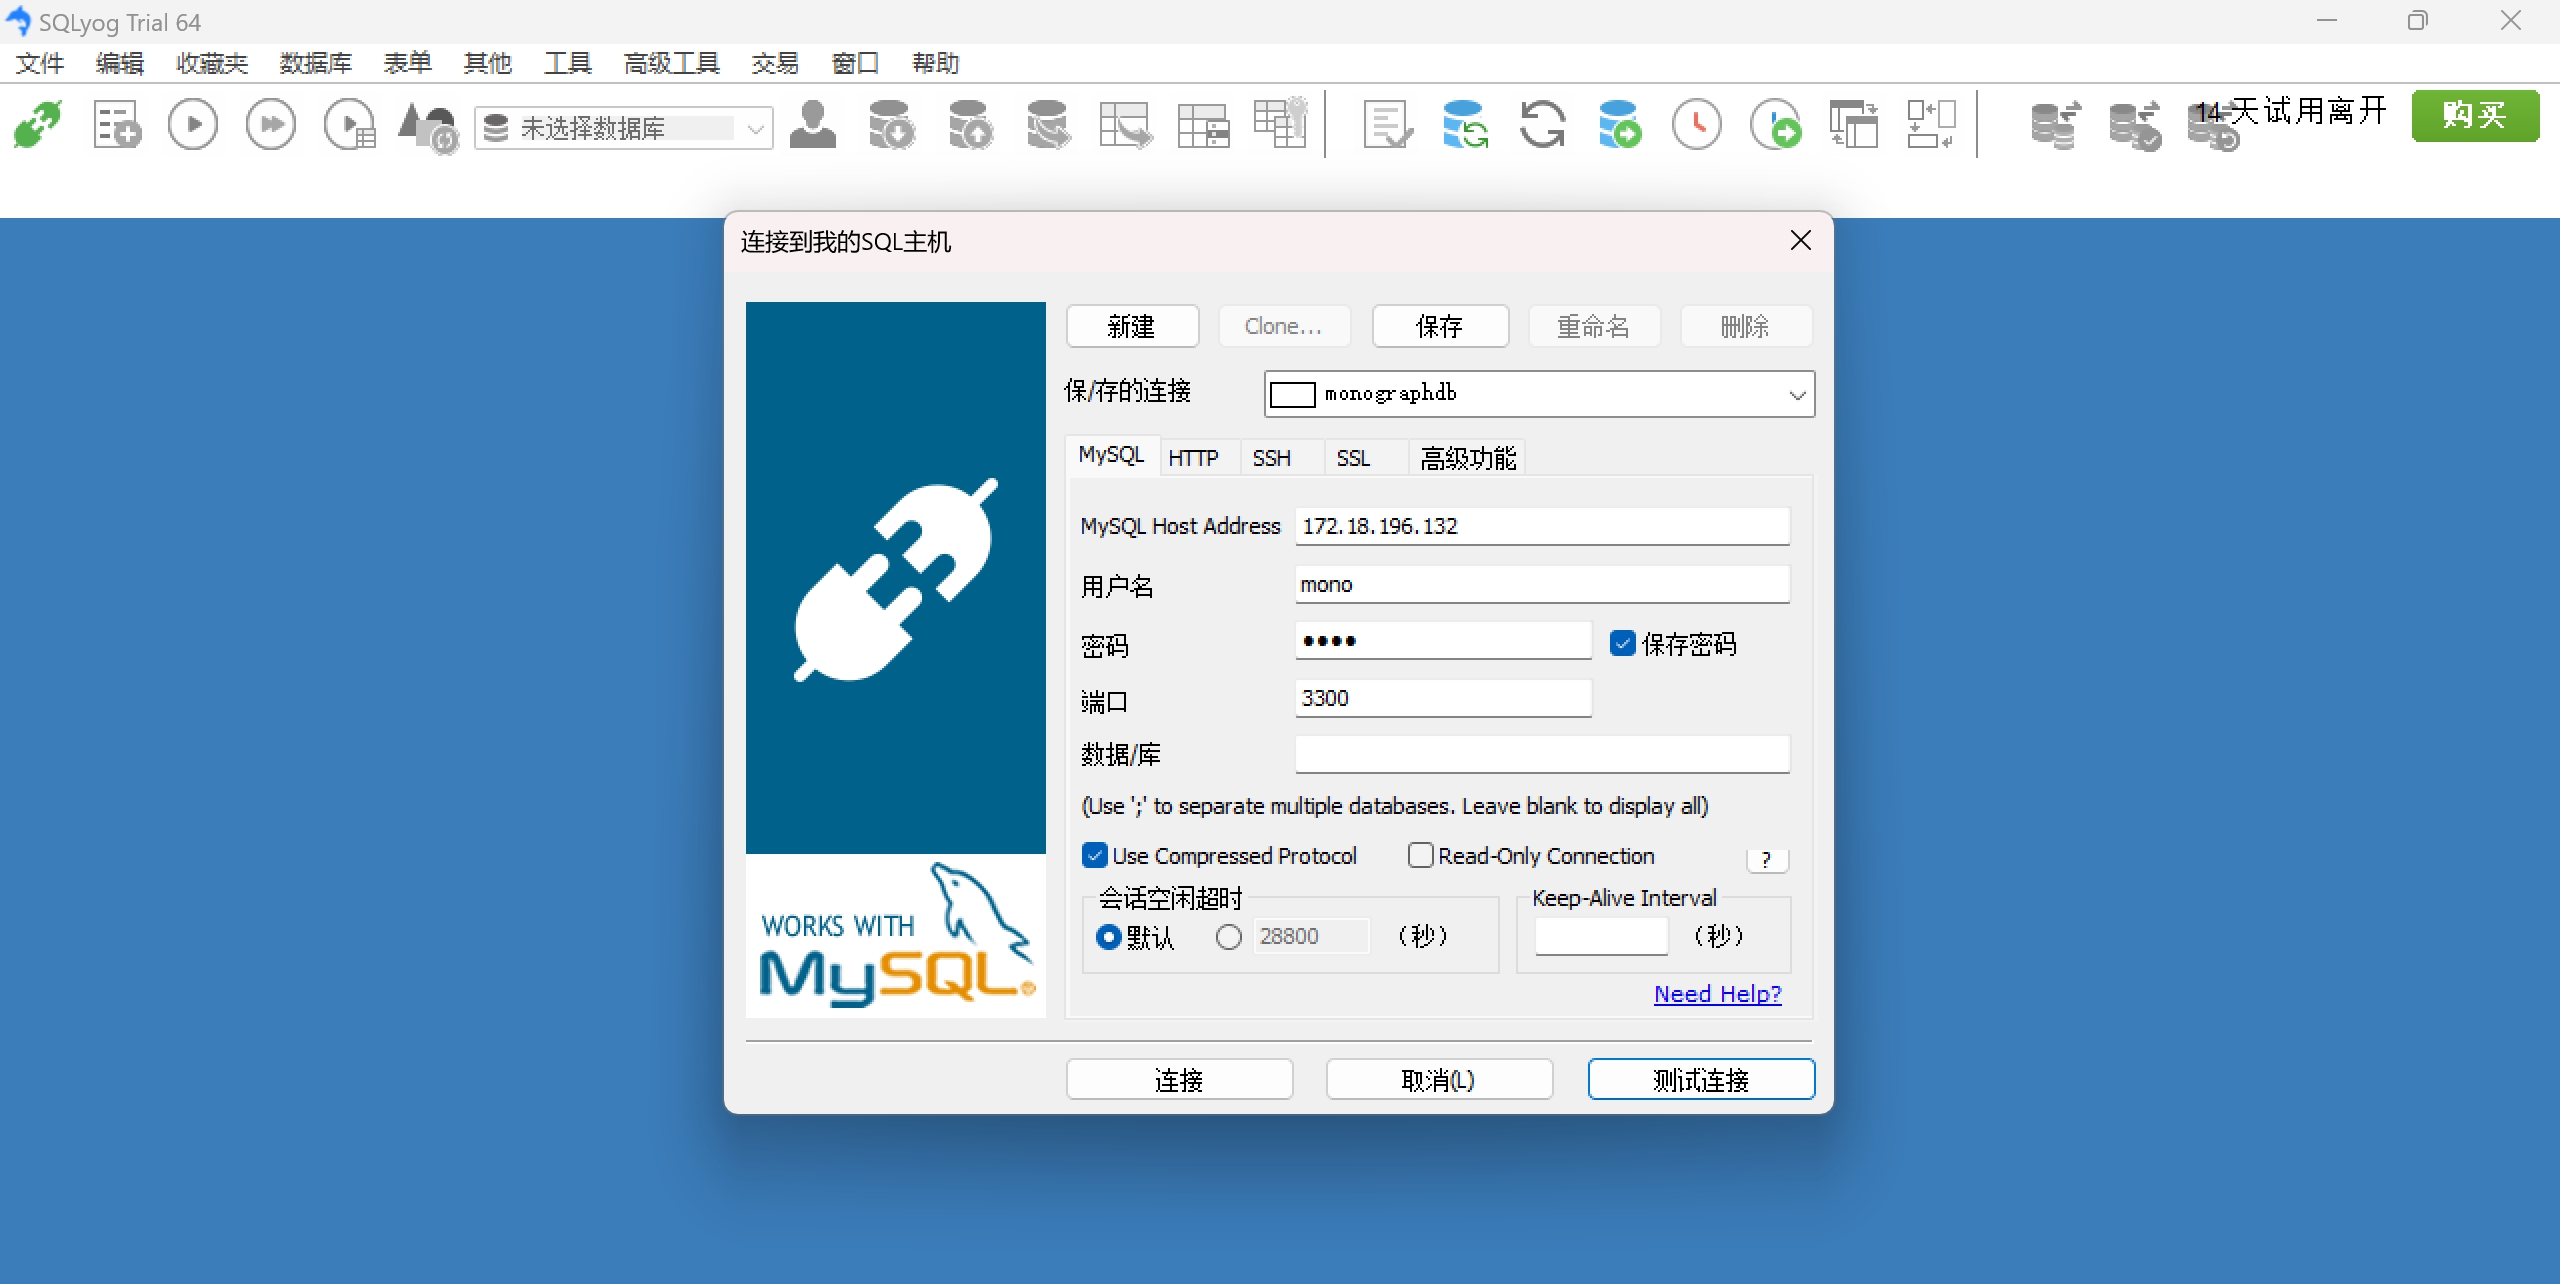Open the 帮助 menu
The width and height of the screenshot is (2560, 1284).
pyautogui.click(x=936, y=63)
